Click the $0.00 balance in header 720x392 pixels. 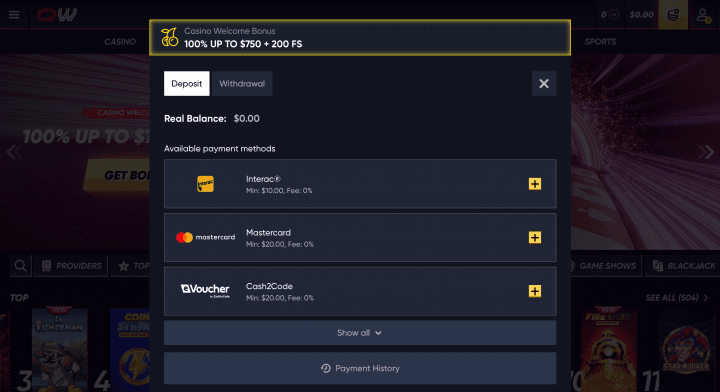point(641,15)
